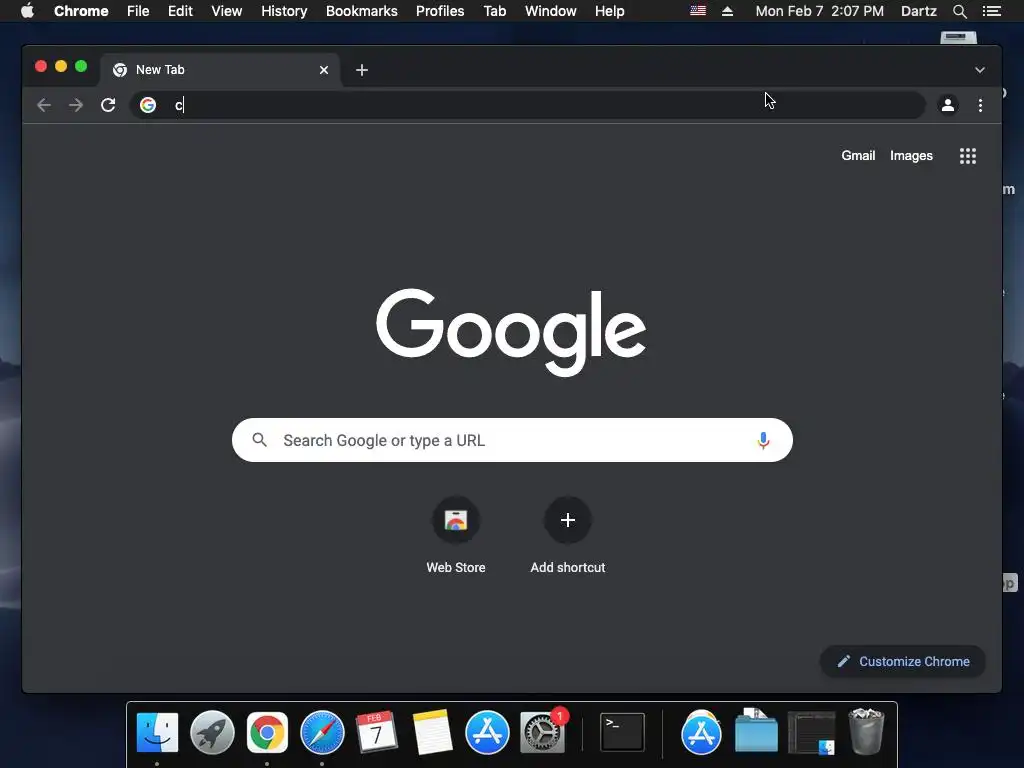This screenshot has height=768, width=1024.
Task: Click into the address bar
Action: click(528, 105)
